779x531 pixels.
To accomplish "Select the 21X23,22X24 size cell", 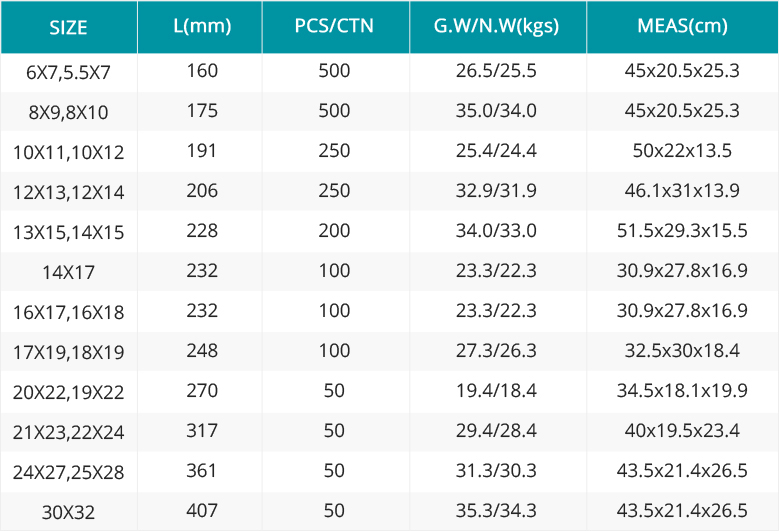I will (69, 432).
